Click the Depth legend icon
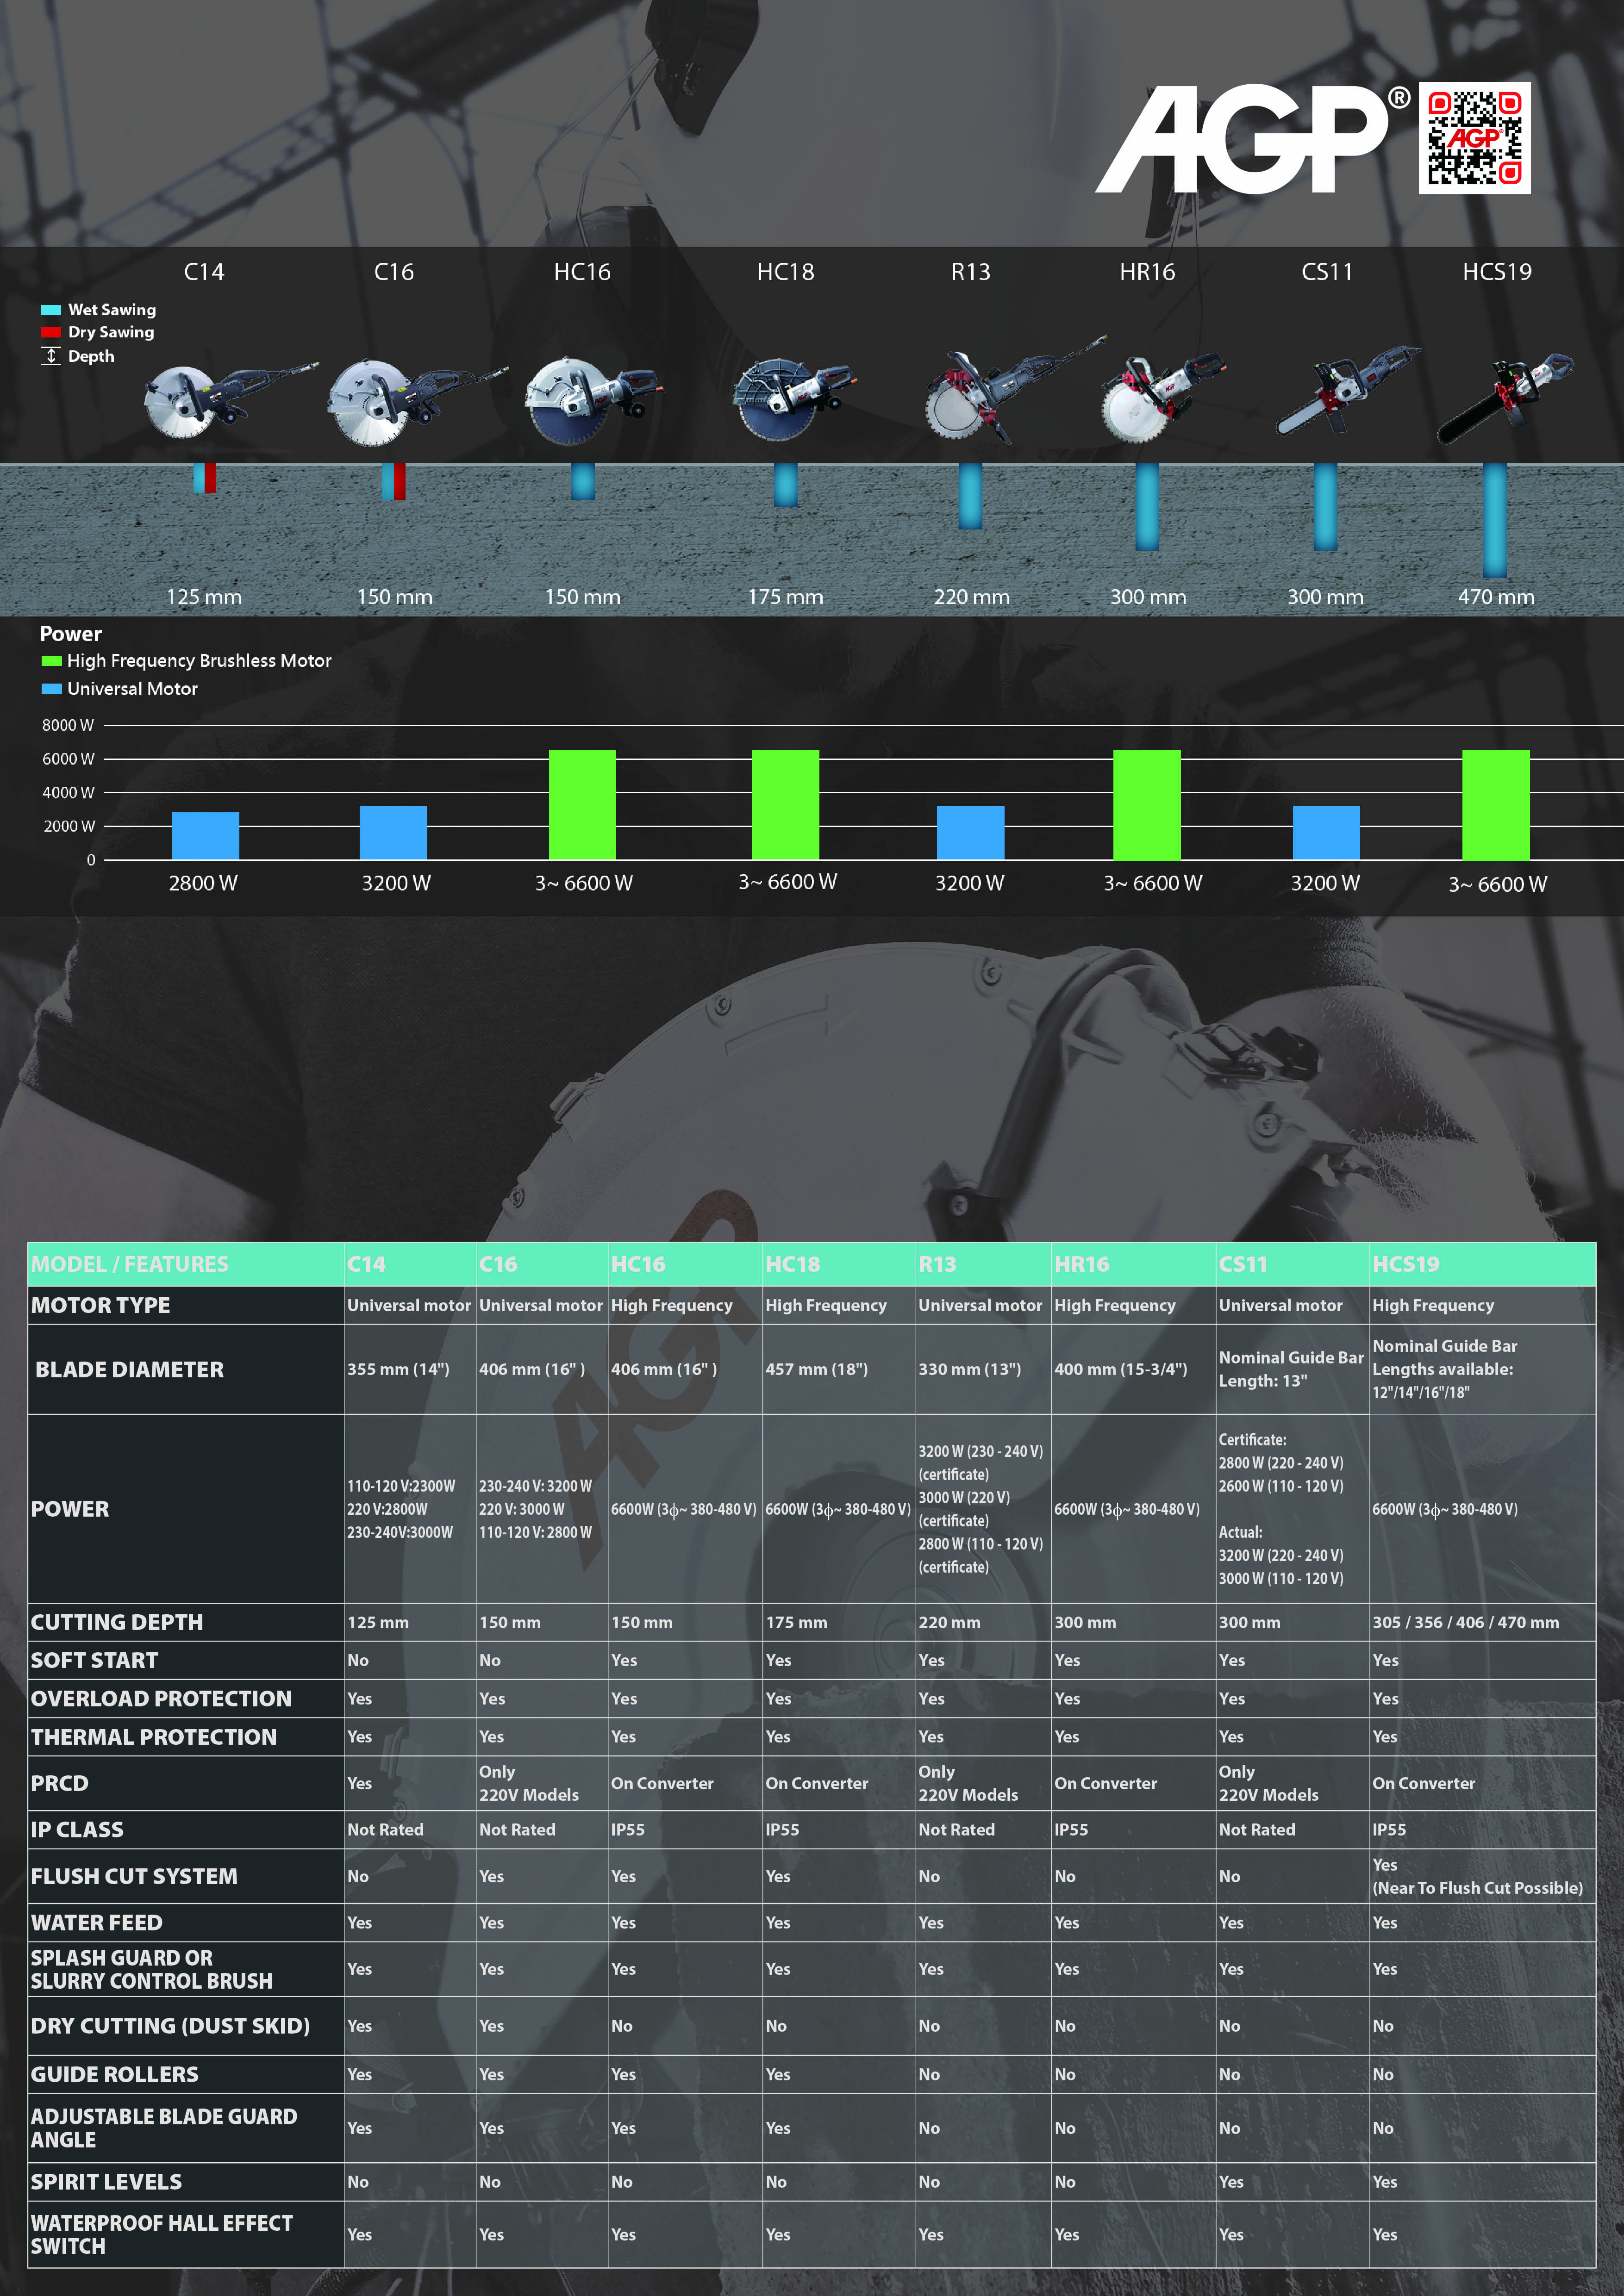Viewport: 1624px width, 2296px height. pyautogui.click(x=51, y=356)
